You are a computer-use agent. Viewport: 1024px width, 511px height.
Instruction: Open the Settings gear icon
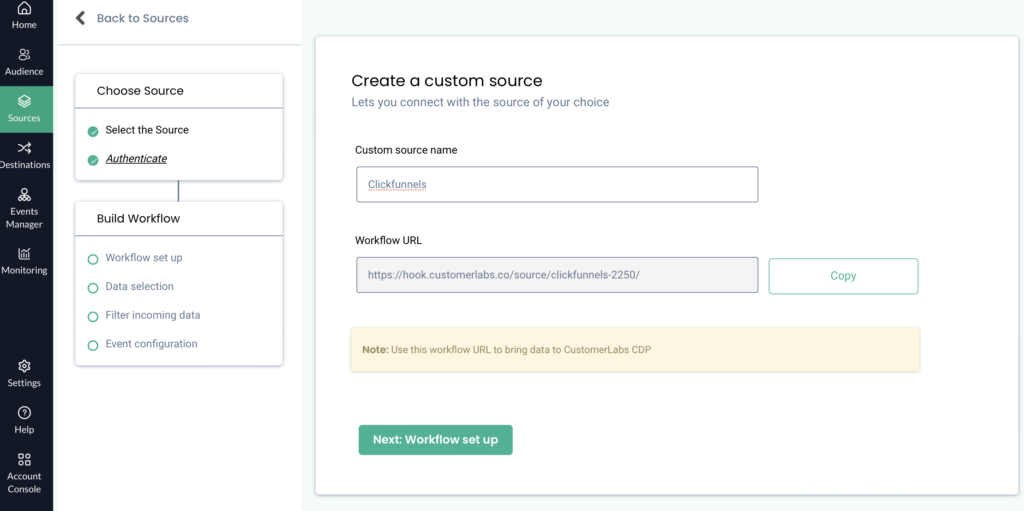tap(24, 366)
